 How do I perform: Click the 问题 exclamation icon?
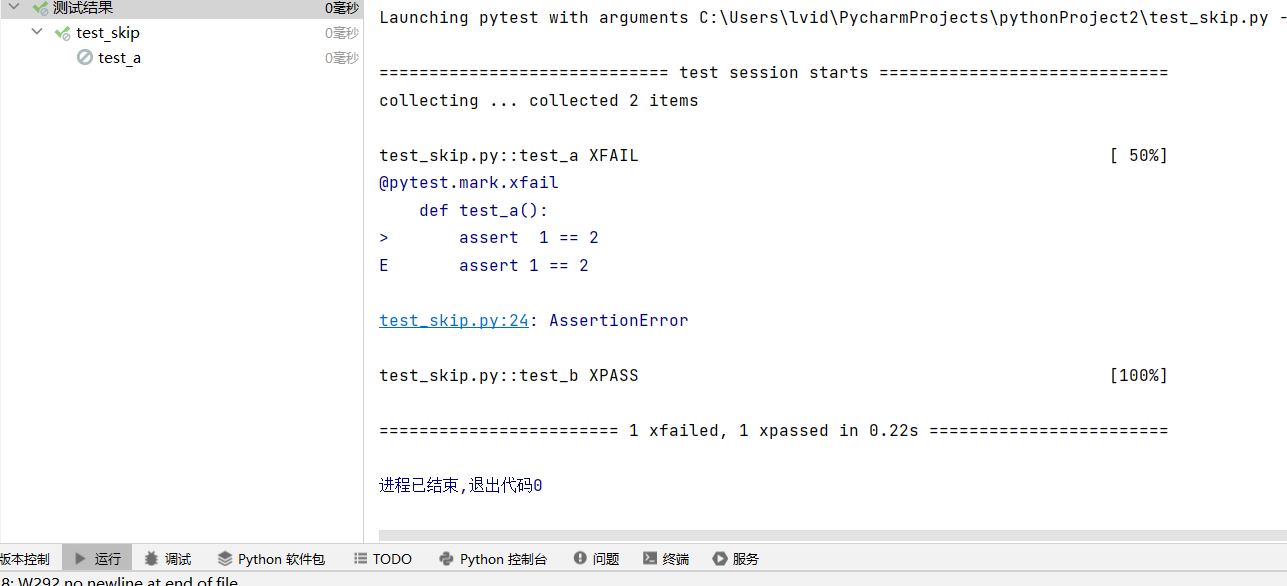point(580,559)
